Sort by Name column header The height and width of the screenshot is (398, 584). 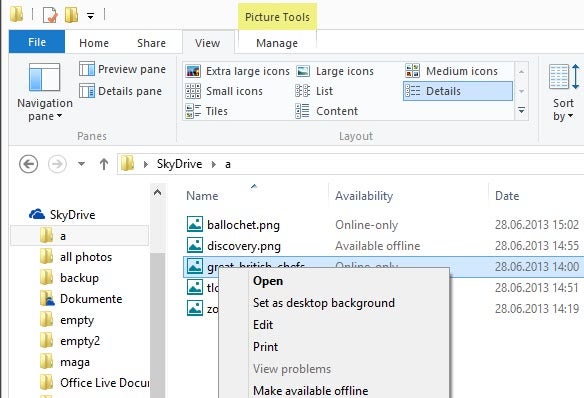[x=202, y=195]
